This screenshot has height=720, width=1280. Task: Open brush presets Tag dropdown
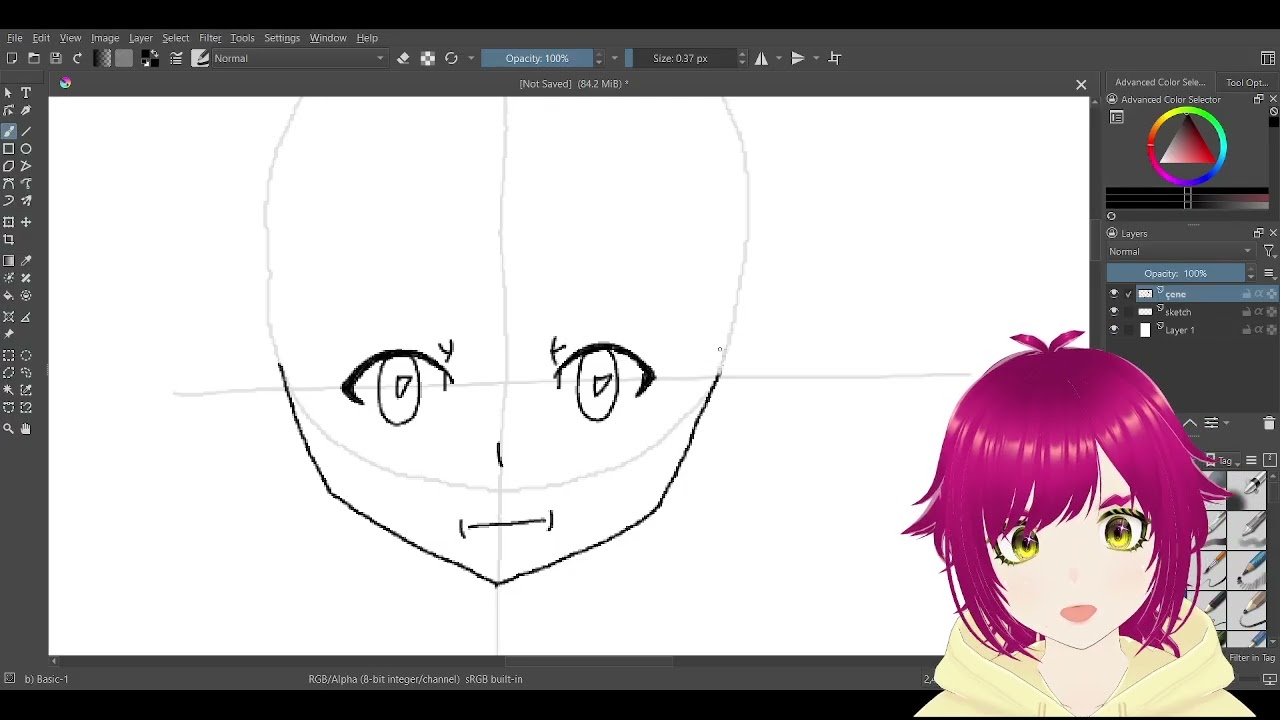click(x=1221, y=461)
